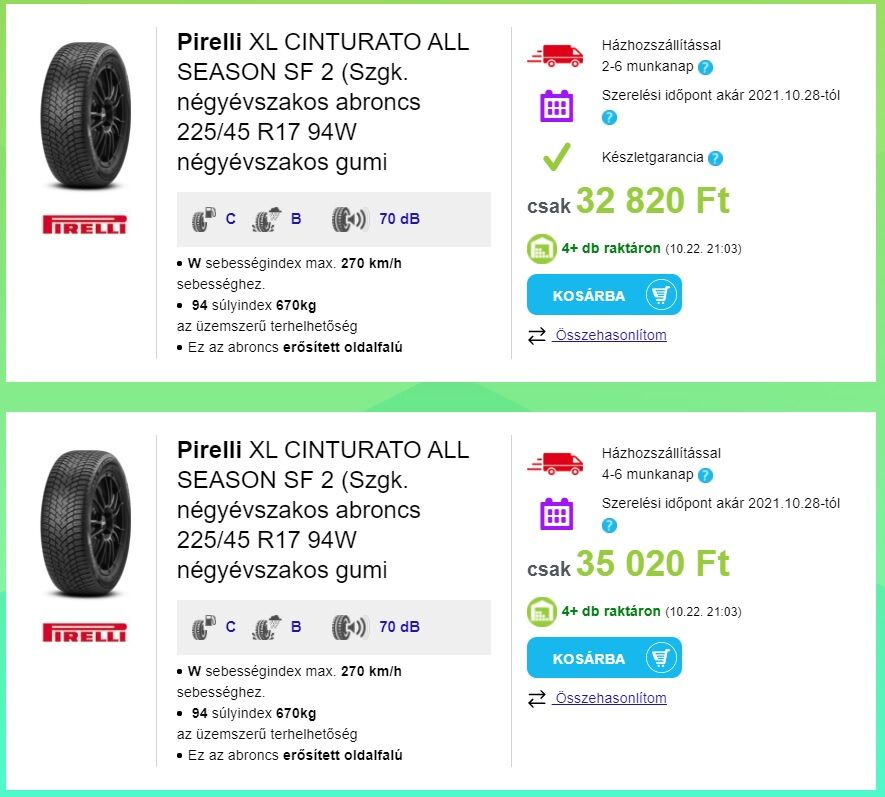Click Pirelli brand logo in second listing
Image resolution: width=885 pixels, height=797 pixels.
(x=85, y=633)
